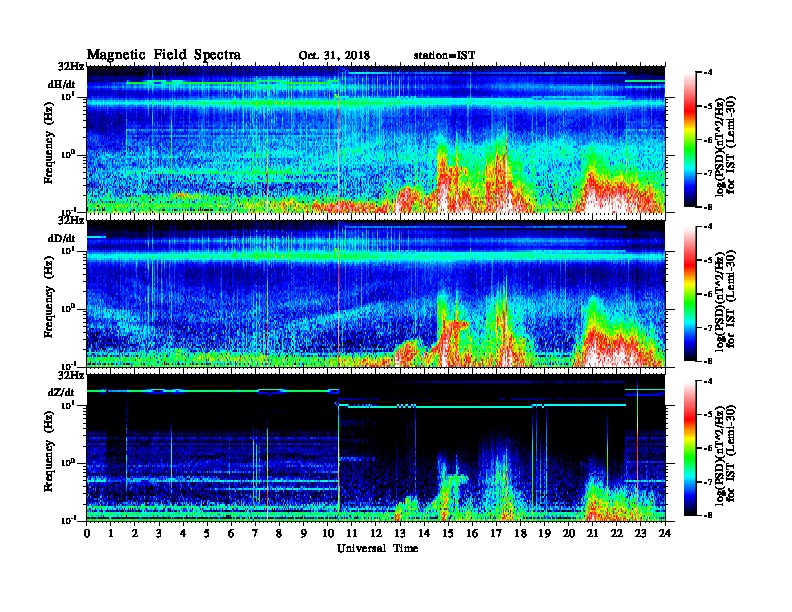Click hour tick label "12" on the time axis
This screenshot has width=792, height=612.
tap(376, 533)
